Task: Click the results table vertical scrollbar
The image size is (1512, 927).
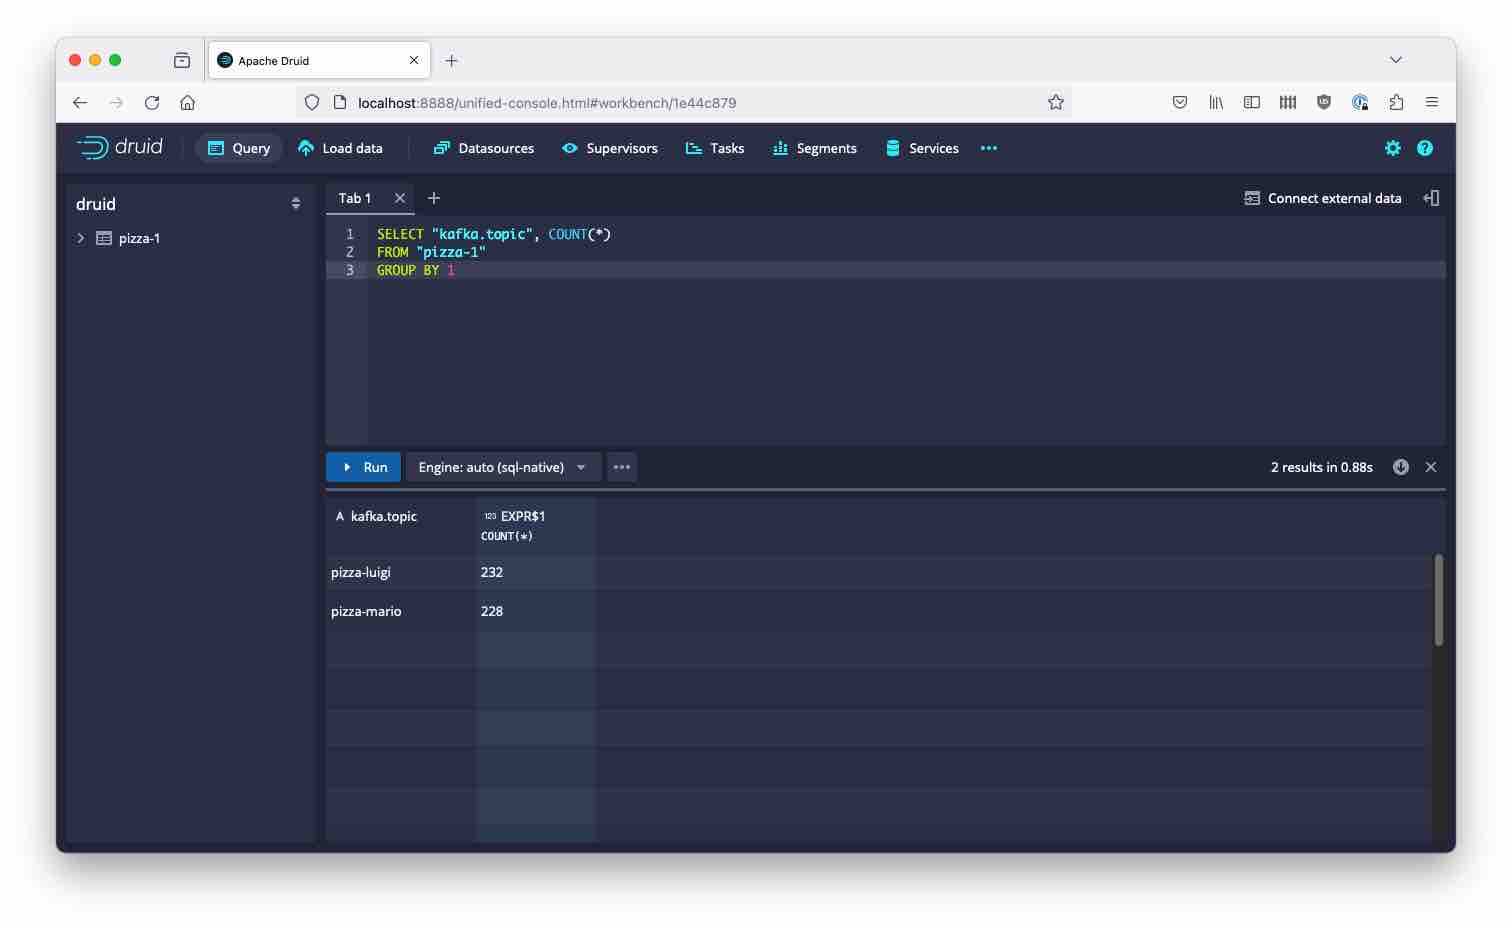Action: (1438, 600)
